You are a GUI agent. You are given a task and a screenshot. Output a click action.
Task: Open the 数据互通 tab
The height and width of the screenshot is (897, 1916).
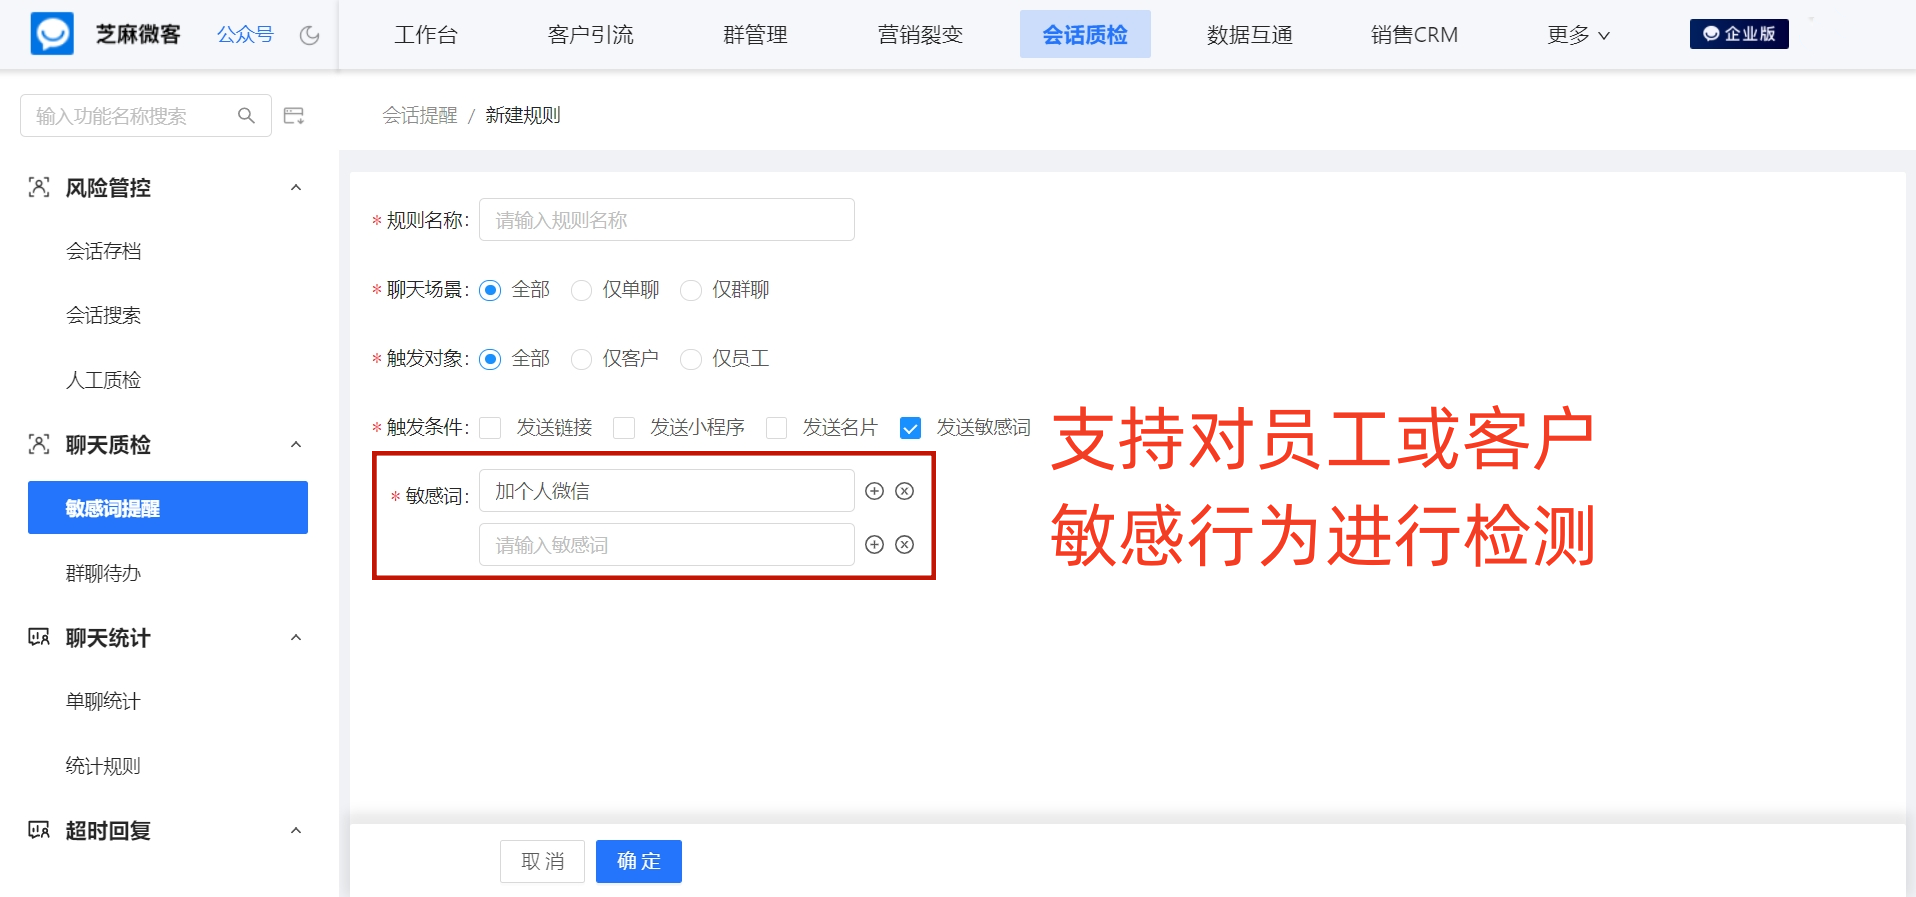(1250, 35)
